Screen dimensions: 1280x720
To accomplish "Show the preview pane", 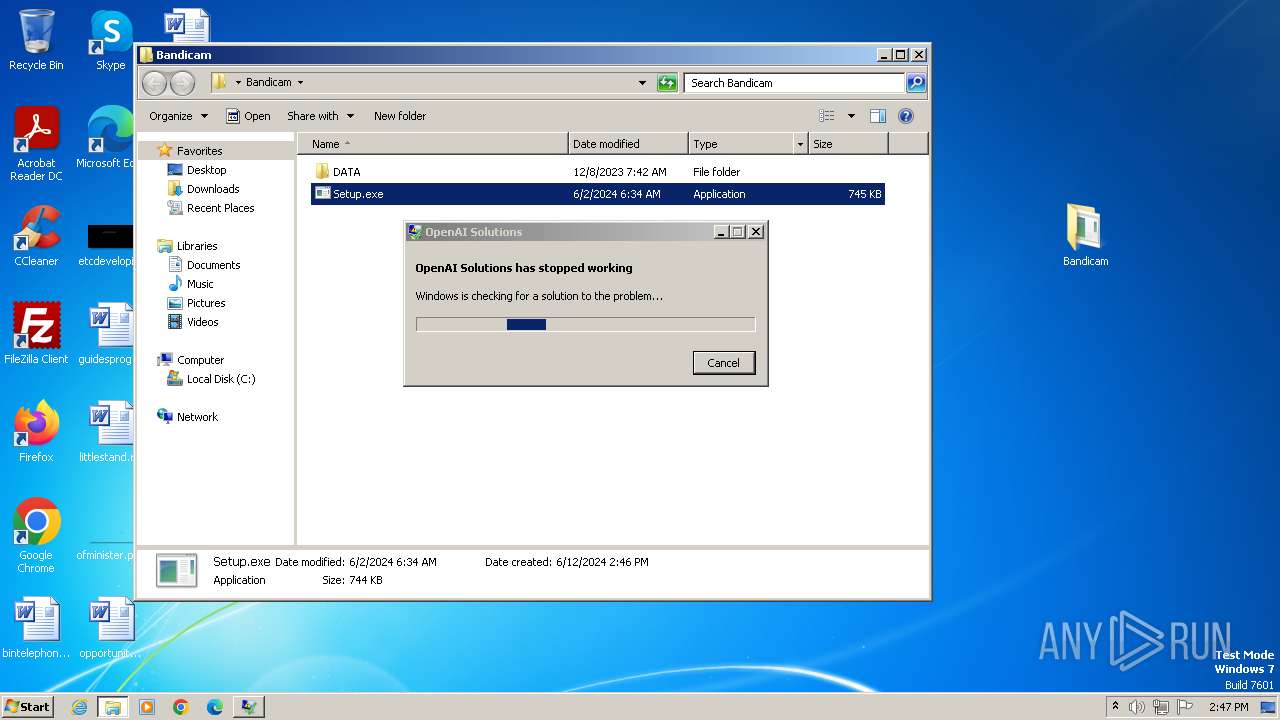I will click(x=877, y=116).
